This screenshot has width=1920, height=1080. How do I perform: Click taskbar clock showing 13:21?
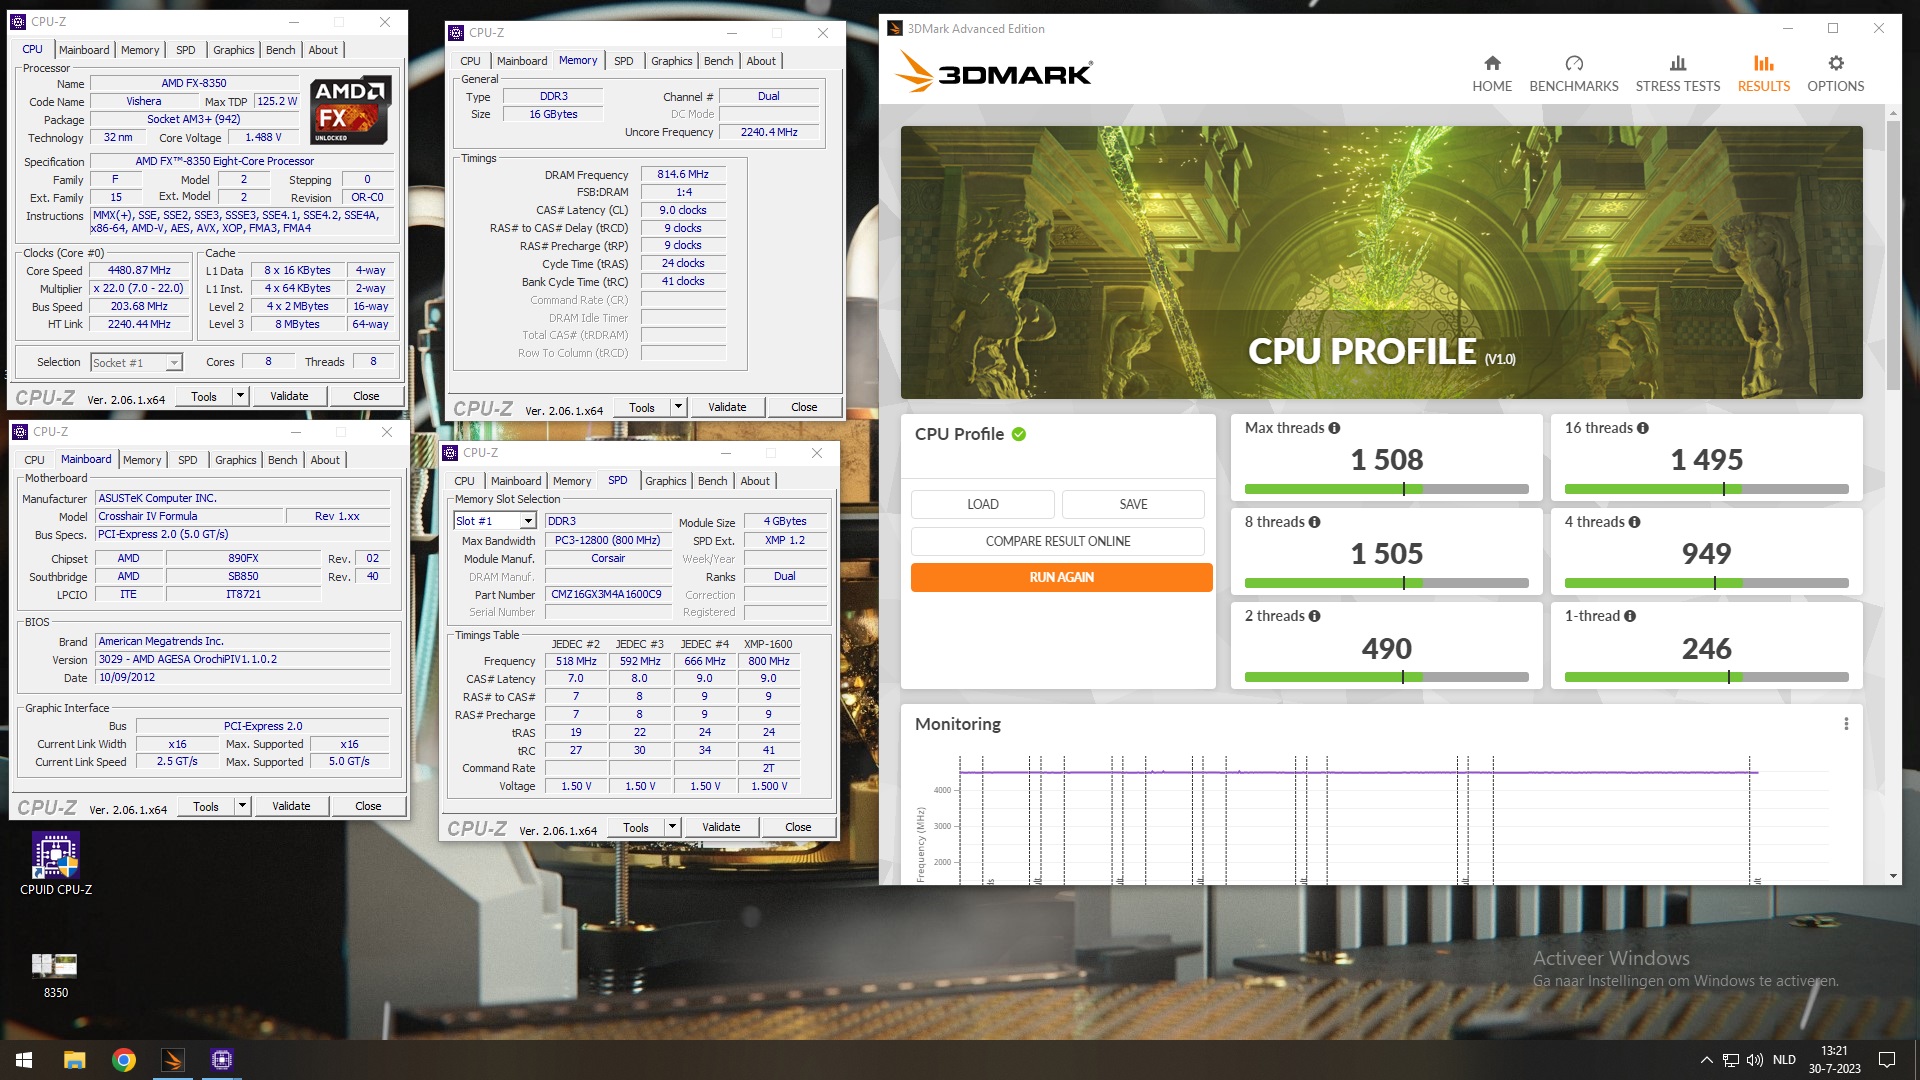(x=1834, y=1060)
